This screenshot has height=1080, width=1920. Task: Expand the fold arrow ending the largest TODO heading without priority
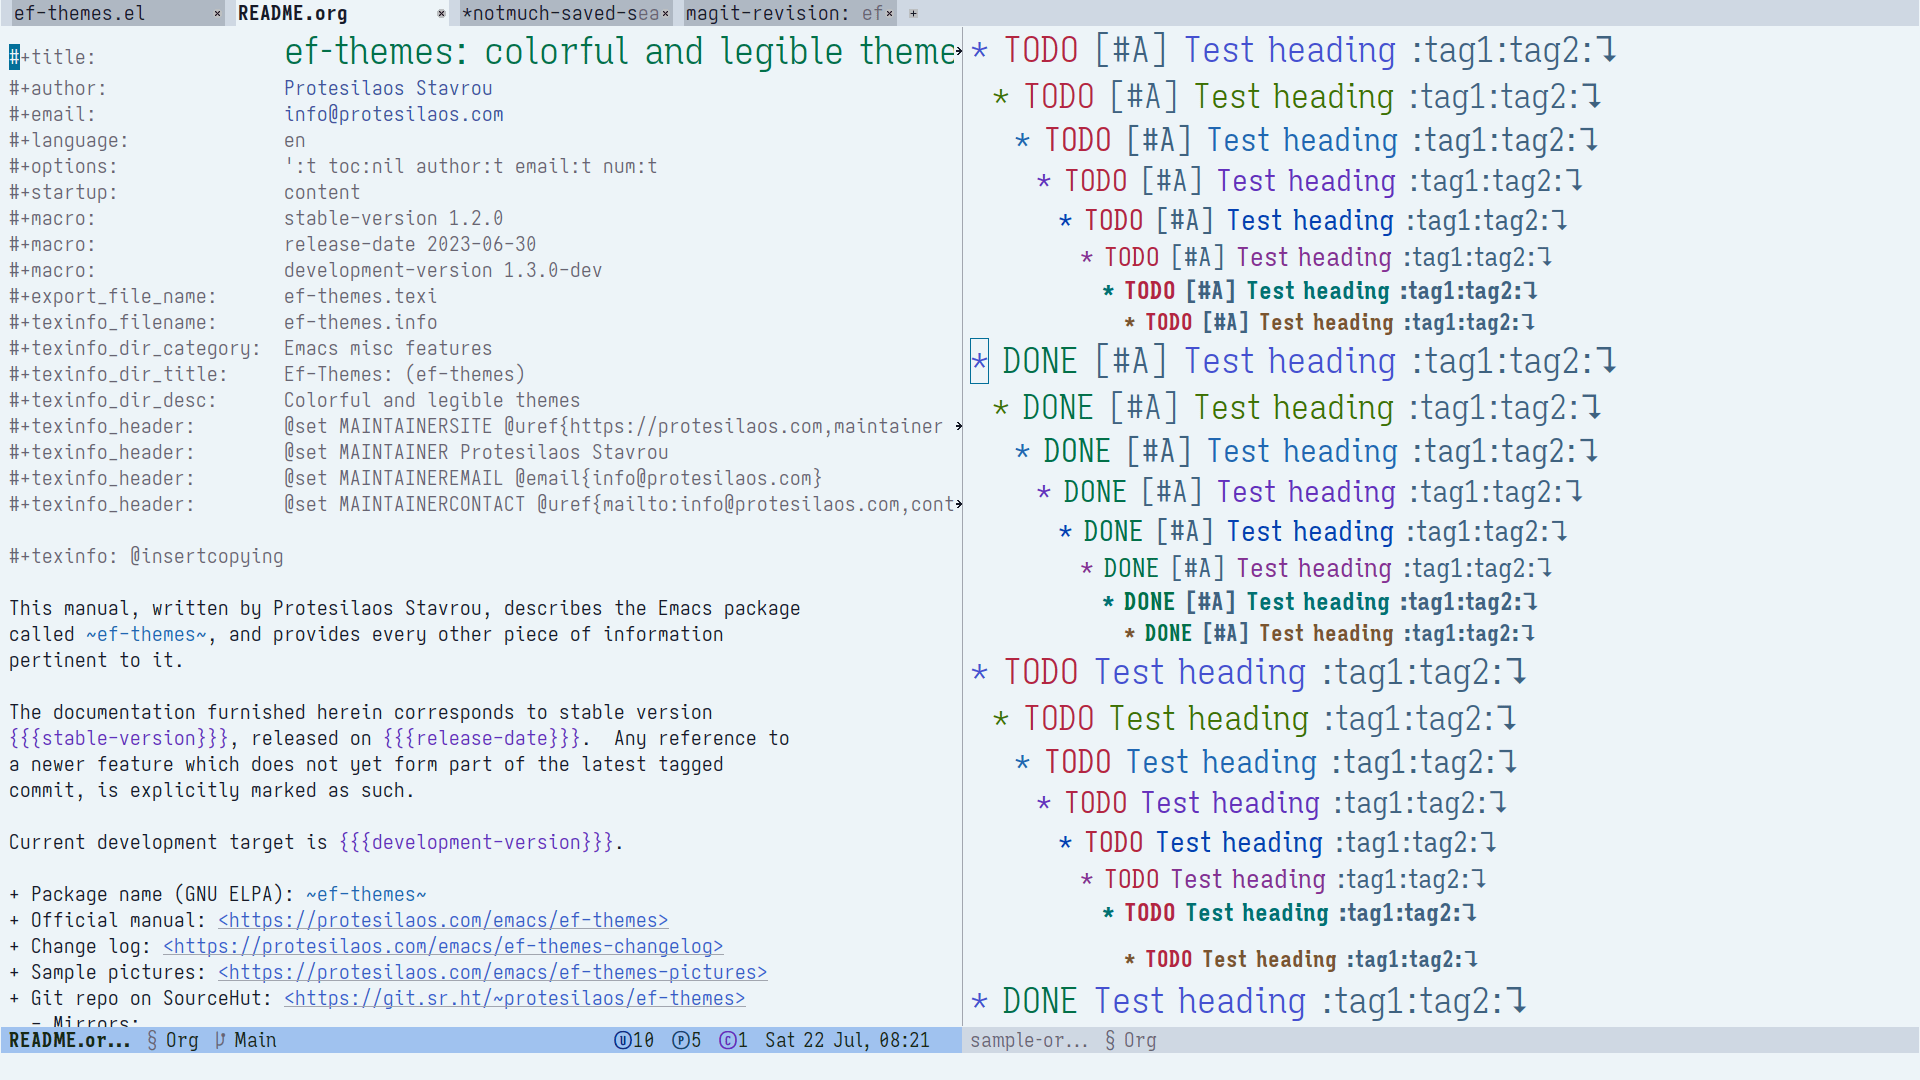[1517, 672]
